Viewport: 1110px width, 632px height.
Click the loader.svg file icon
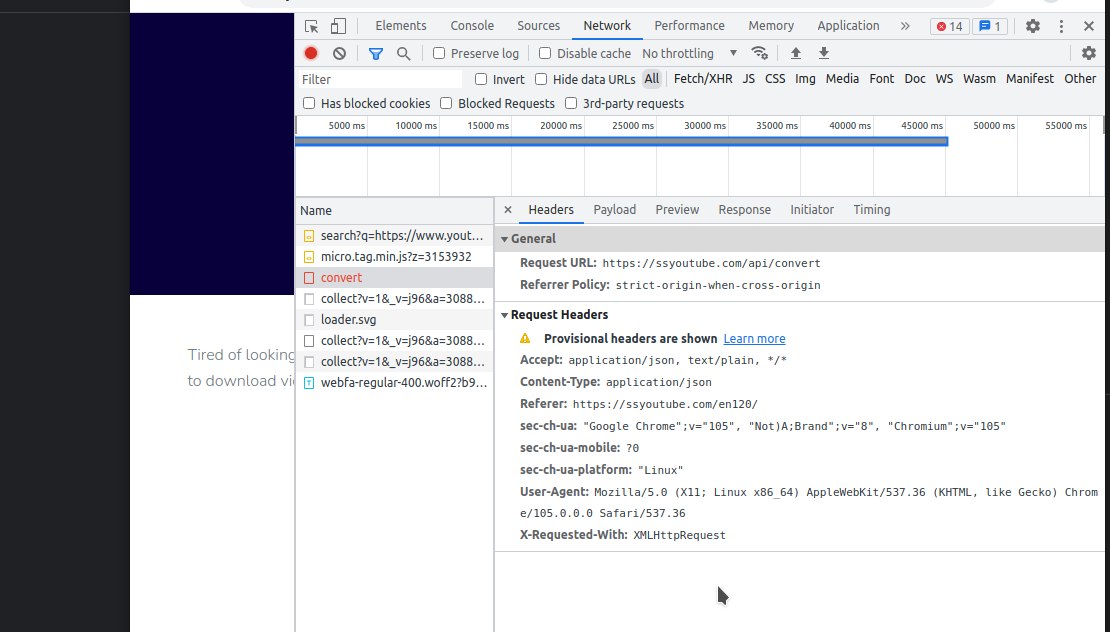point(309,320)
